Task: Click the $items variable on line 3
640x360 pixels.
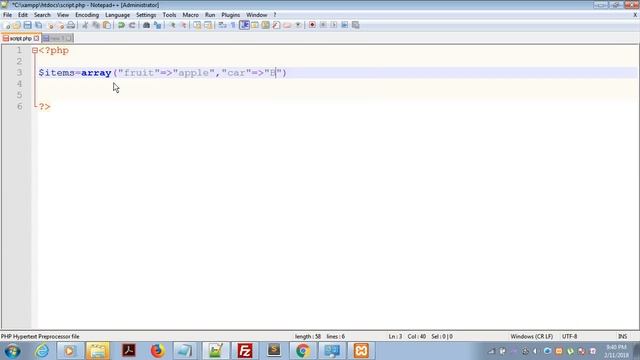Action: [57, 73]
